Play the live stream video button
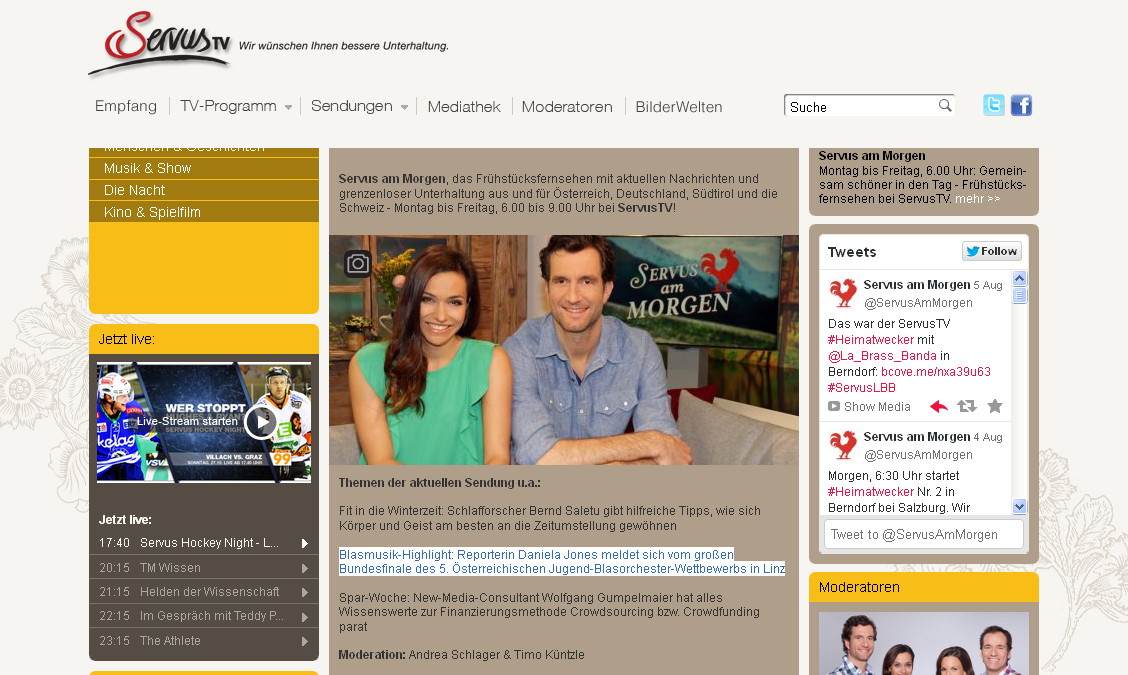Viewport: 1128px width, 675px height. coord(260,422)
